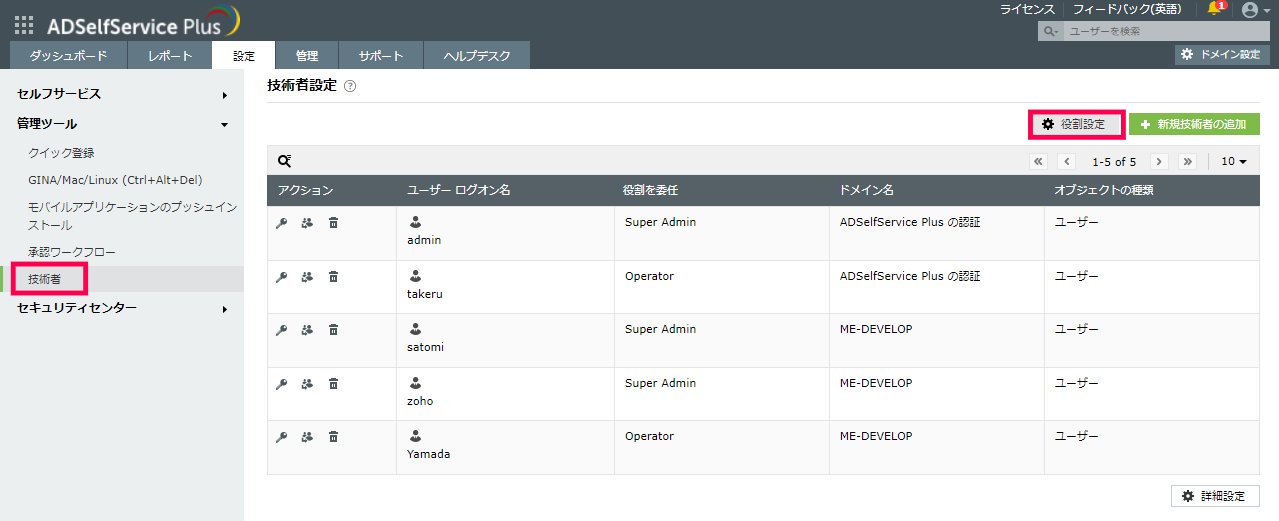The width and height of the screenshot is (1279, 521).
Task: Open the apps grid launcher icon
Action: coord(24,26)
